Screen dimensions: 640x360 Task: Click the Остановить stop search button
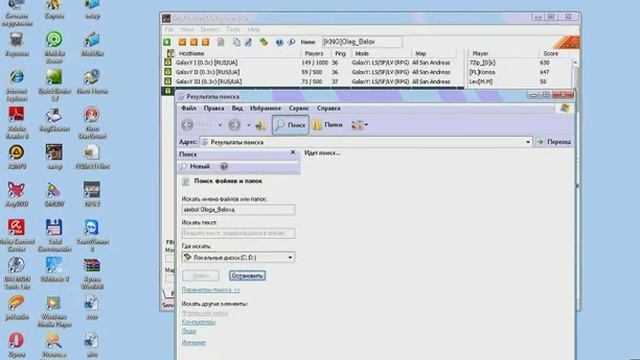pyautogui.click(x=247, y=276)
